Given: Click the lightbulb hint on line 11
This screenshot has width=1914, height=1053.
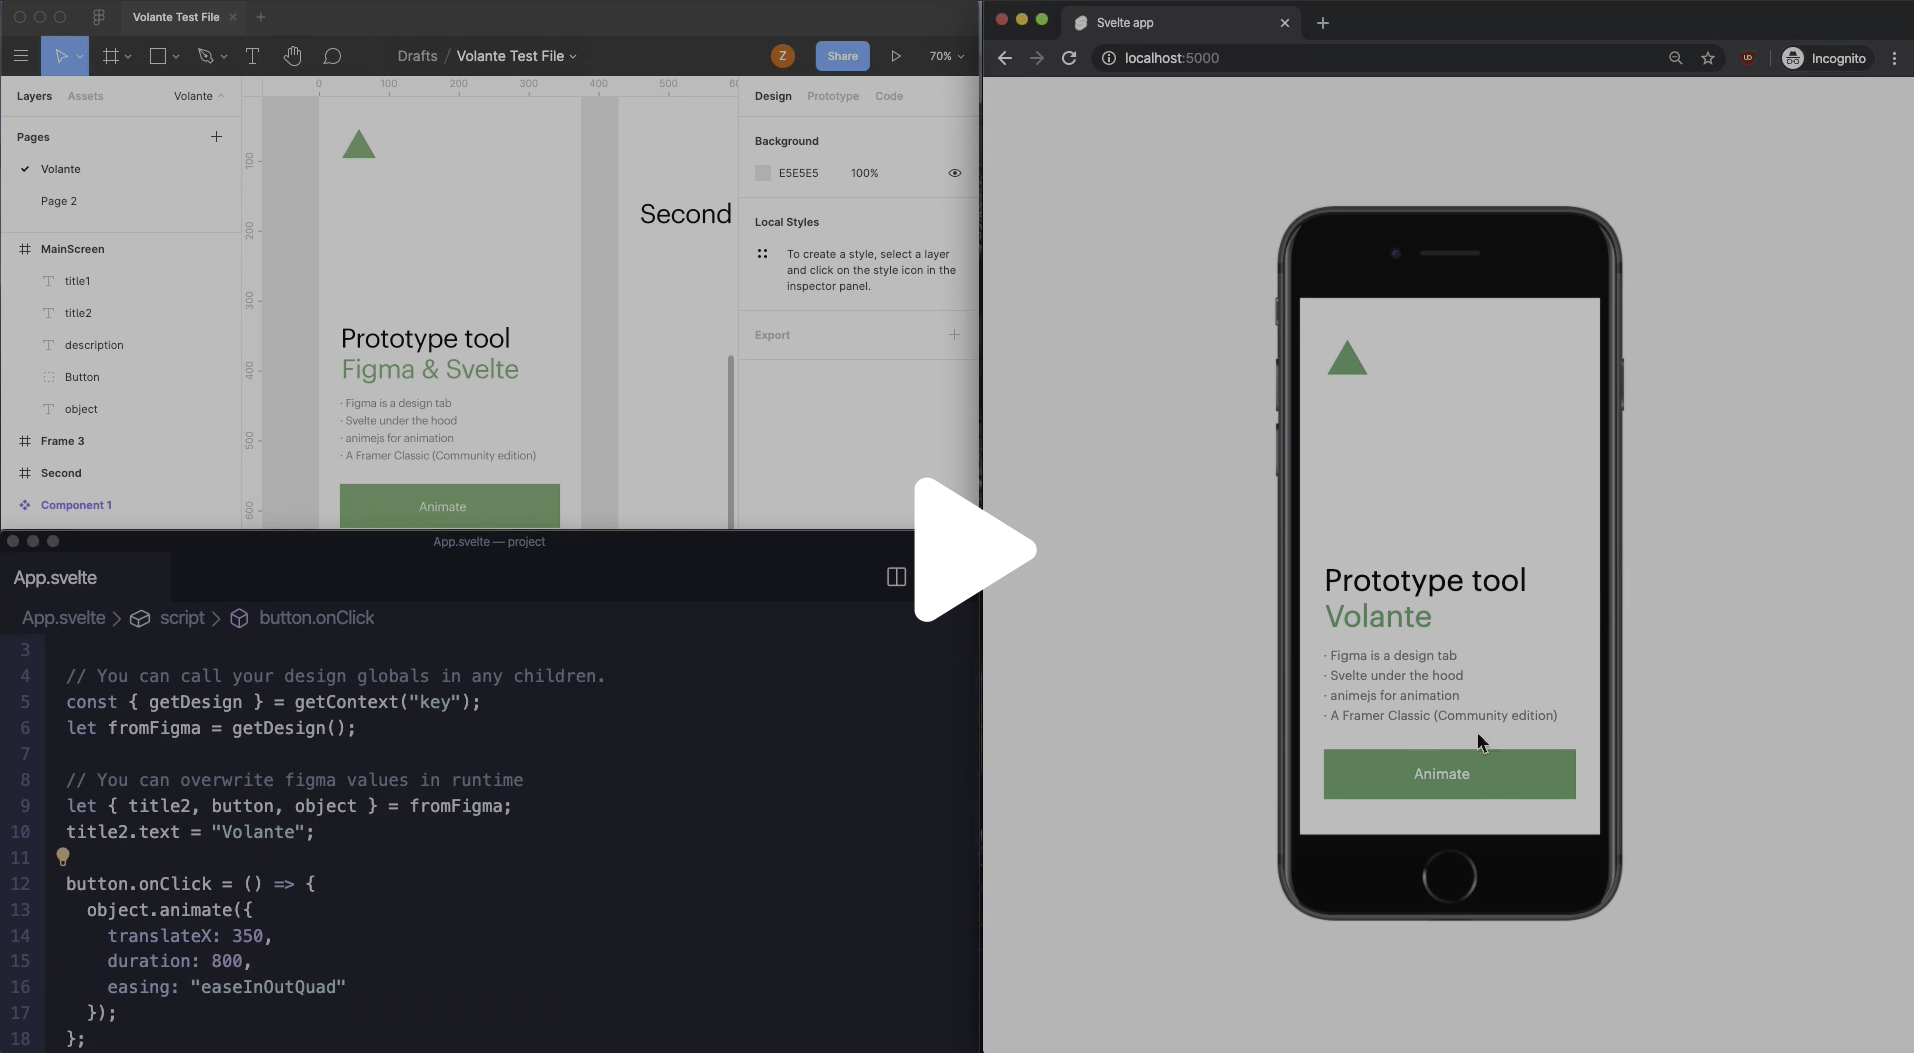Looking at the screenshot, I should [x=63, y=857].
